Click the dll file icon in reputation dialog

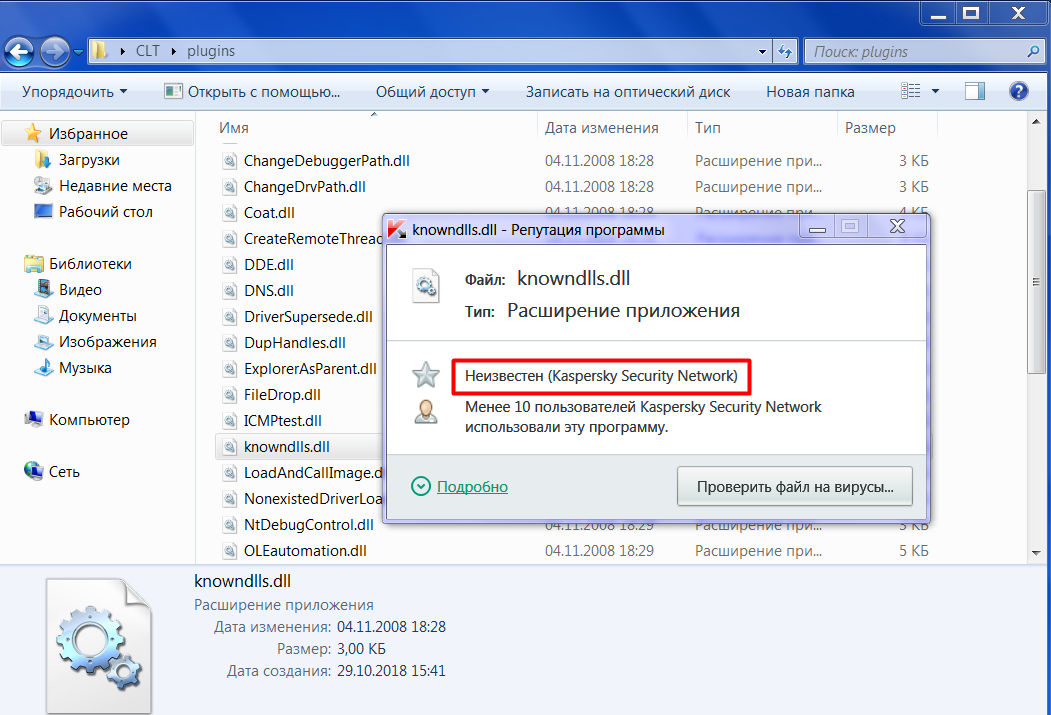pyautogui.click(x=426, y=286)
